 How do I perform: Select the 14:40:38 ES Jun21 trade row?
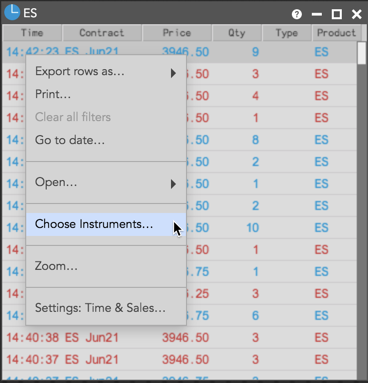point(179,337)
